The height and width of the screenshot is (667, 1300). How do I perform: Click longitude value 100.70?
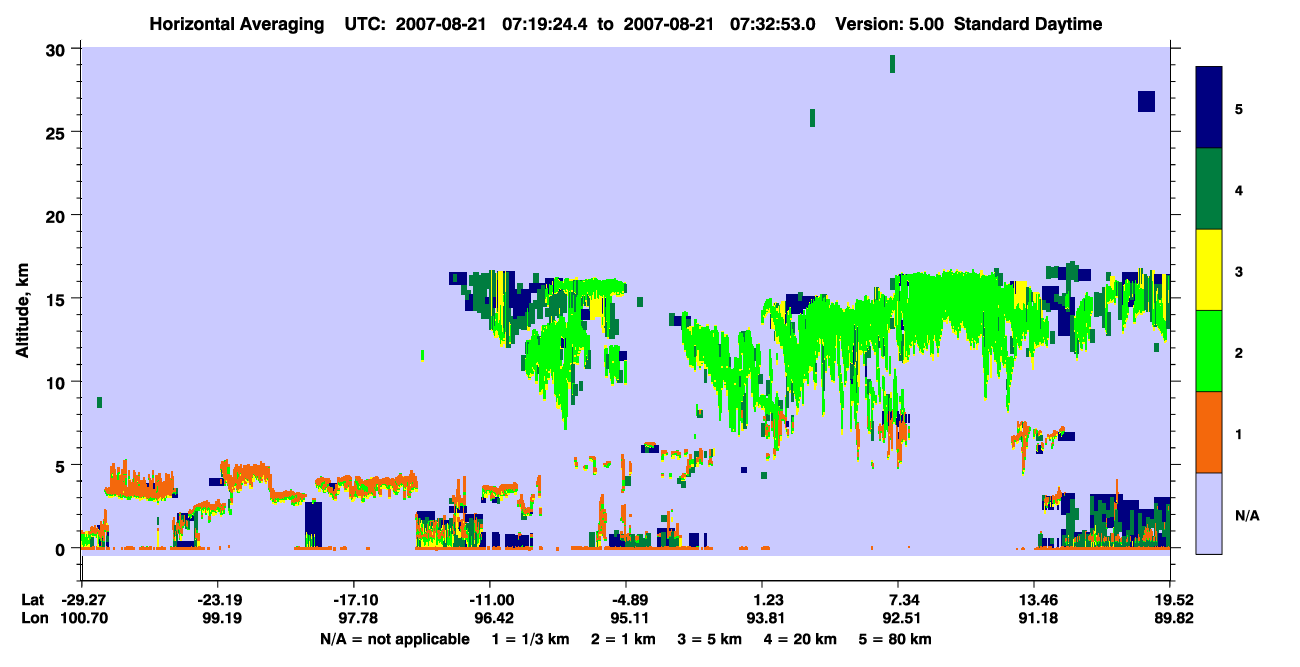click(83, 619)
